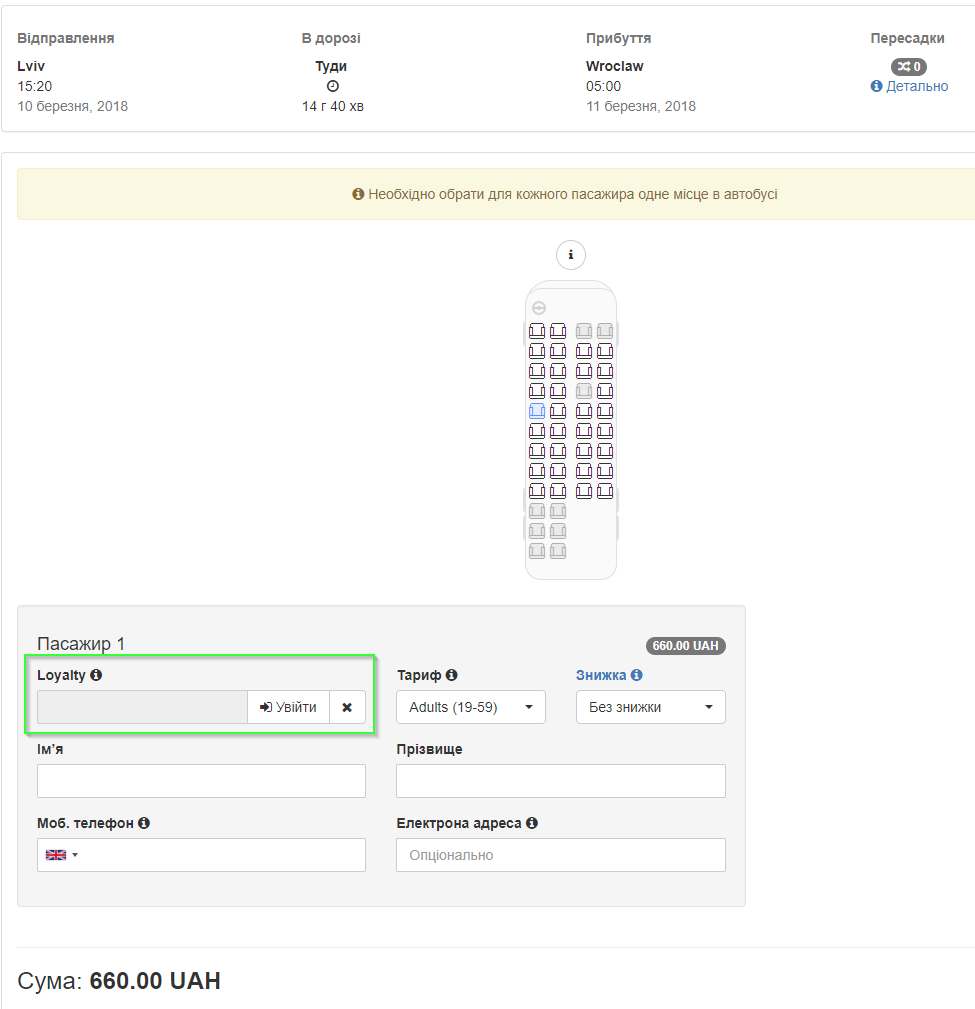Expand the phone country flag selector
Viewport: 975px width, 1009px height.
pyautogui.click(x=62, y=855)
